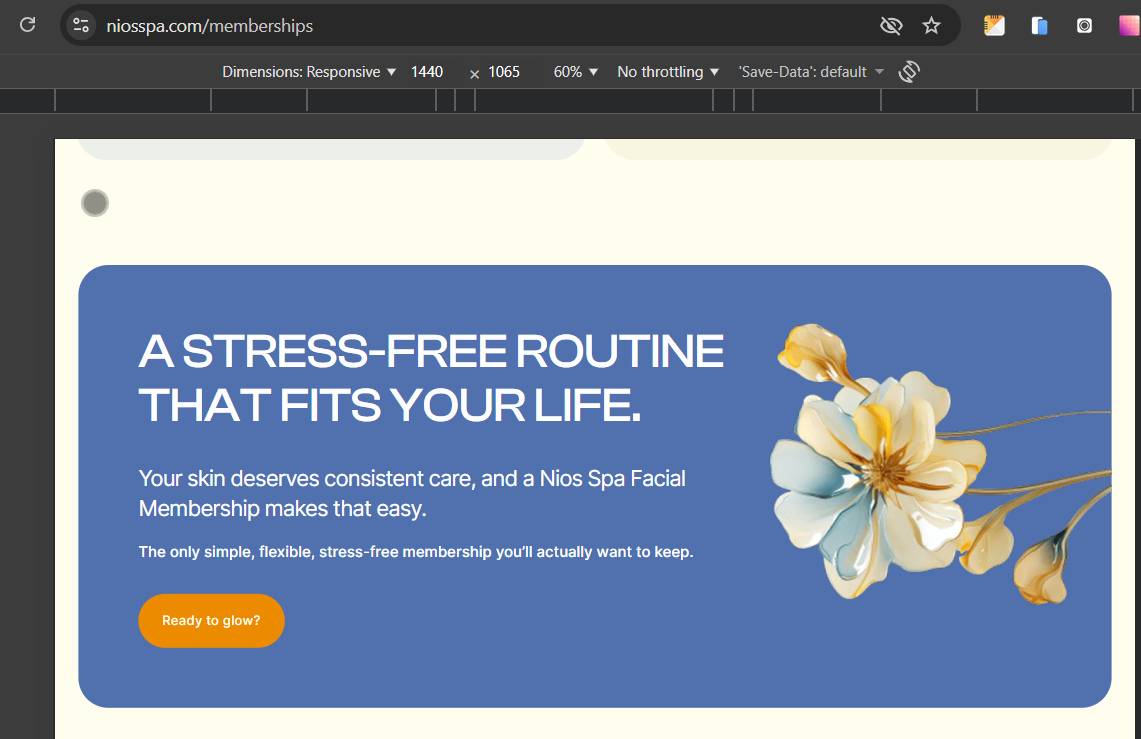Open the Dimensions: Responsive dropdown
Image resolution: width=1141 pixels, height=739 pixels.
(309, 71)
